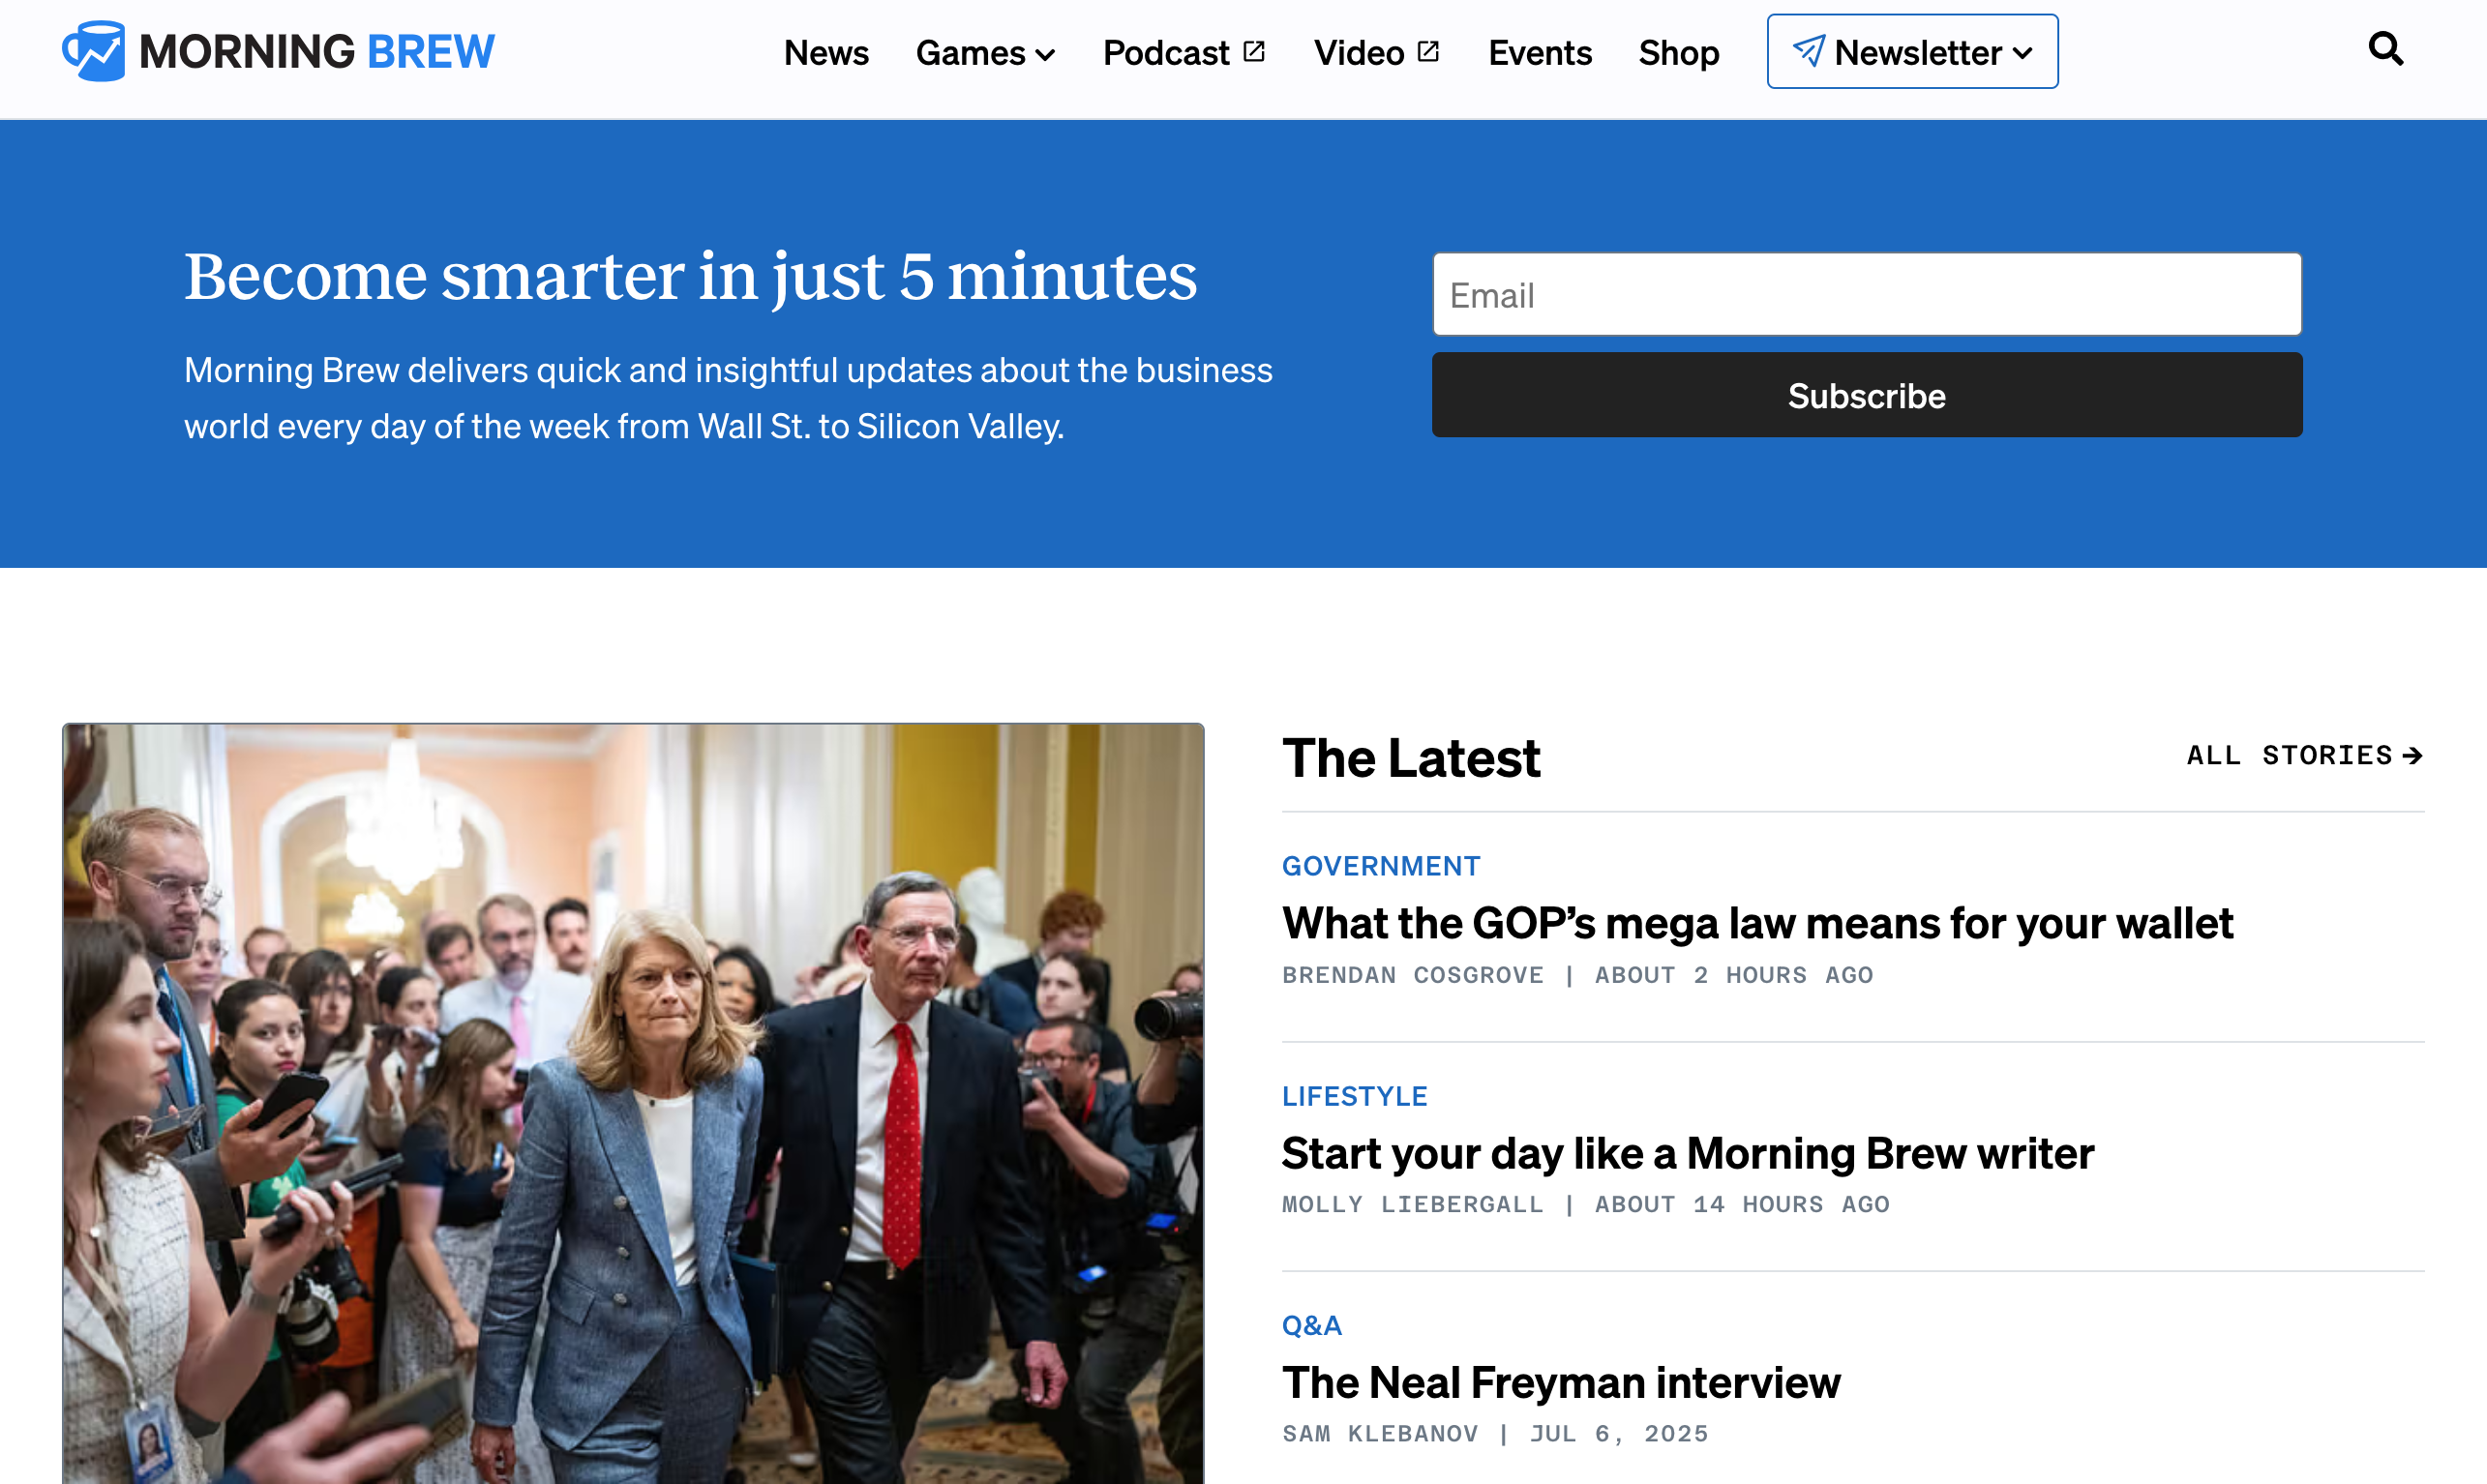Click the Morning Brew mug logo icon

tap(94, 51)
